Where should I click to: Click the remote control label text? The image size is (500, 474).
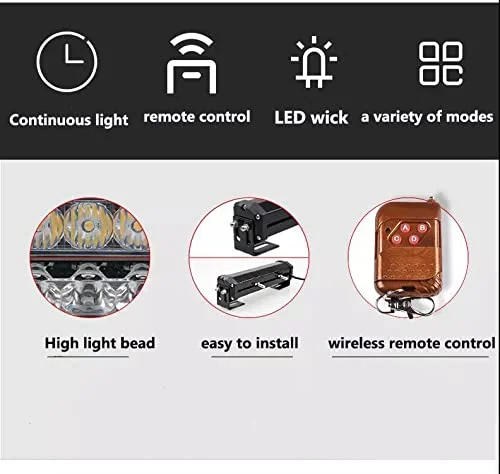coord(197,117)
